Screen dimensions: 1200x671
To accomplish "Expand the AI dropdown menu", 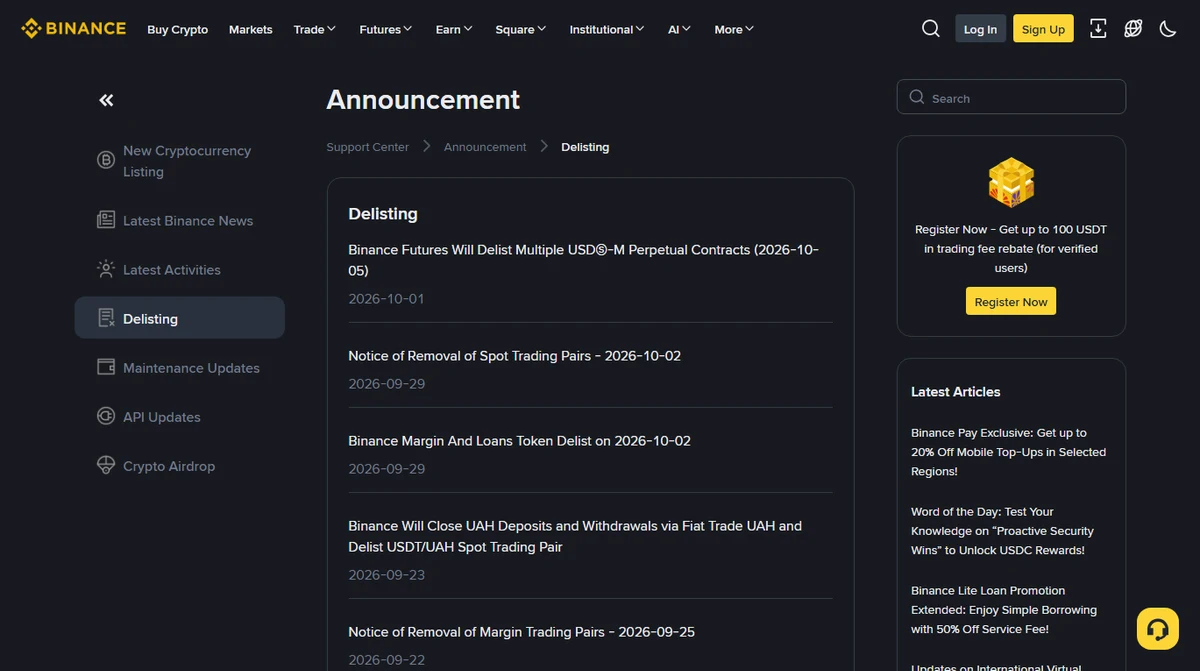I will click(680, 29).
